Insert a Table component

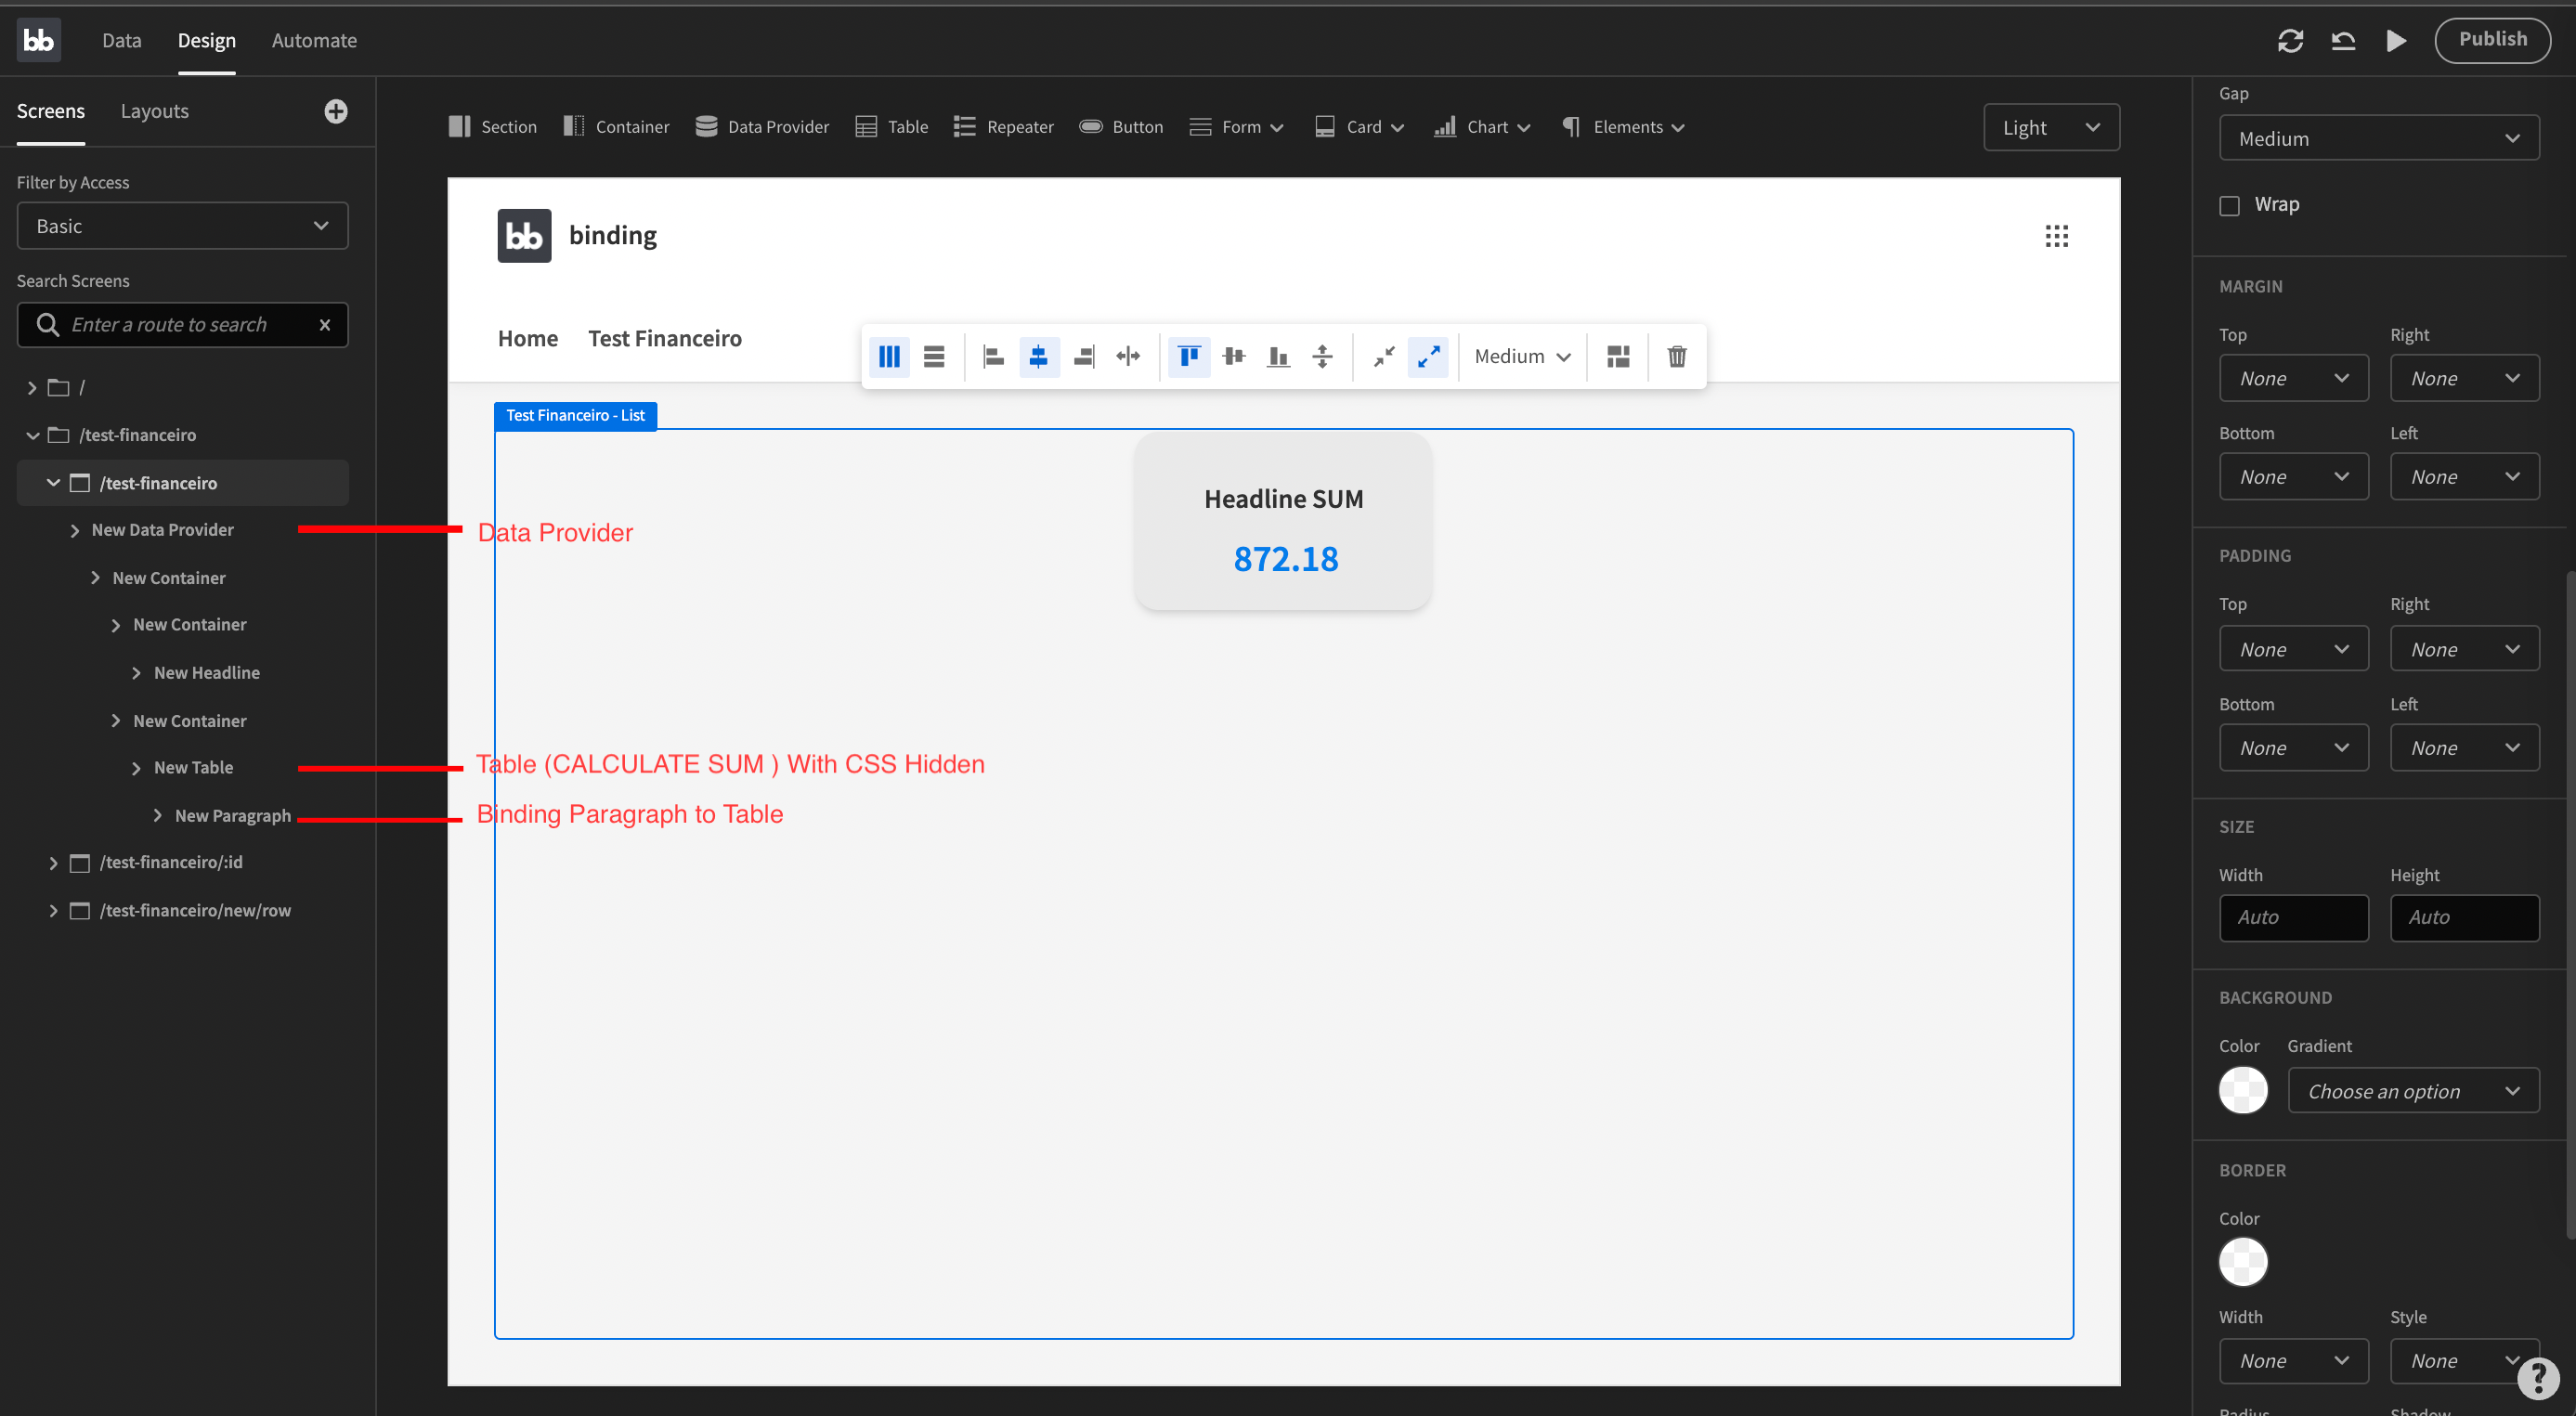[x=891, y=126]
